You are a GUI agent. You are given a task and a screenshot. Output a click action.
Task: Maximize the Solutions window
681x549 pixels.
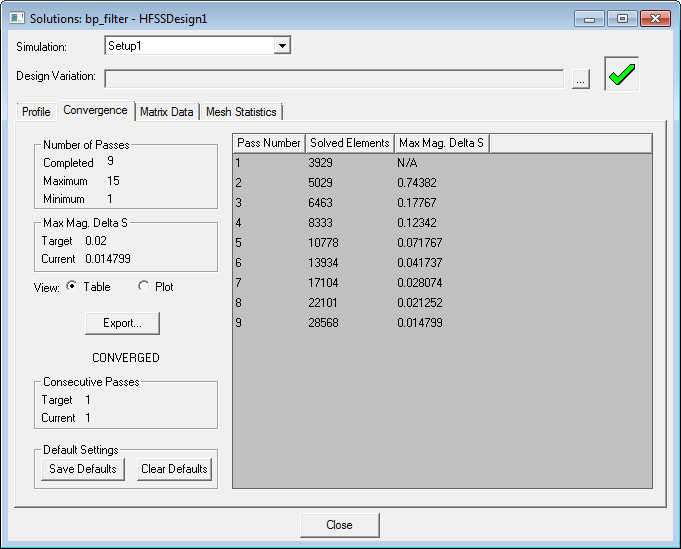click(x=622, y=18)
